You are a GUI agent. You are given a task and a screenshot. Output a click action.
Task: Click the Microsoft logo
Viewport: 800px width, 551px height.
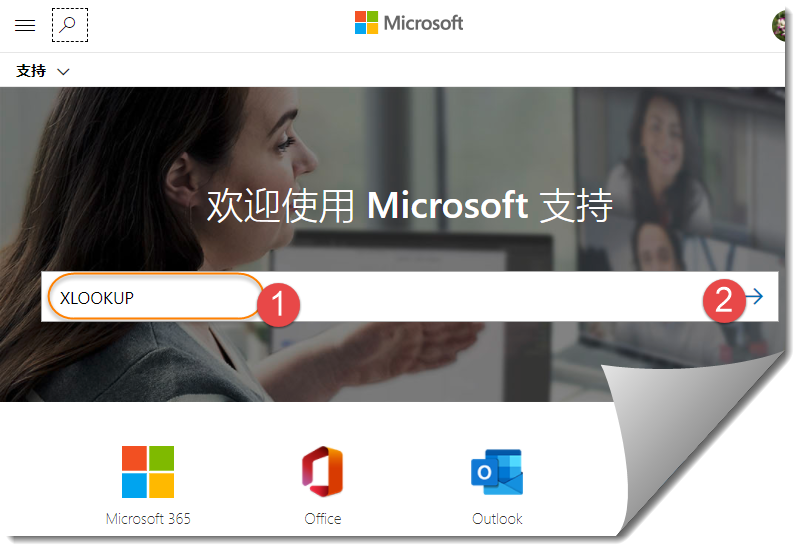(x=366, y=23)
